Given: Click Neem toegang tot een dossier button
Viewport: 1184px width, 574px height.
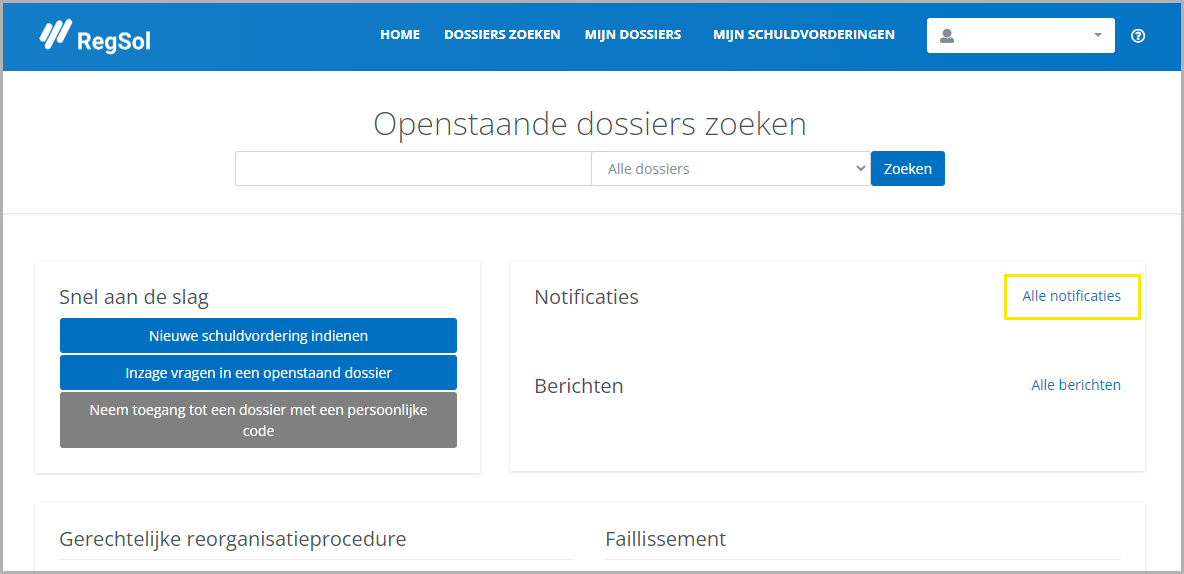Looking at the screenshot, I should point(258,420).
